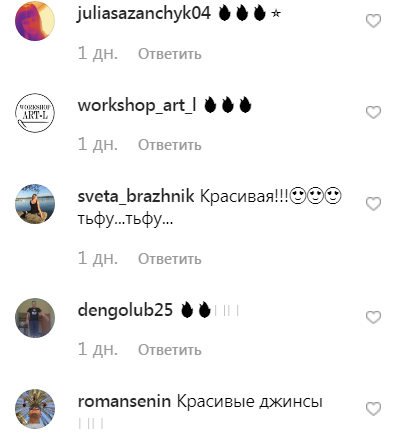Open romansenin's profile picture
The width and height of the screenshot is (401, 438).
(35, 409)
